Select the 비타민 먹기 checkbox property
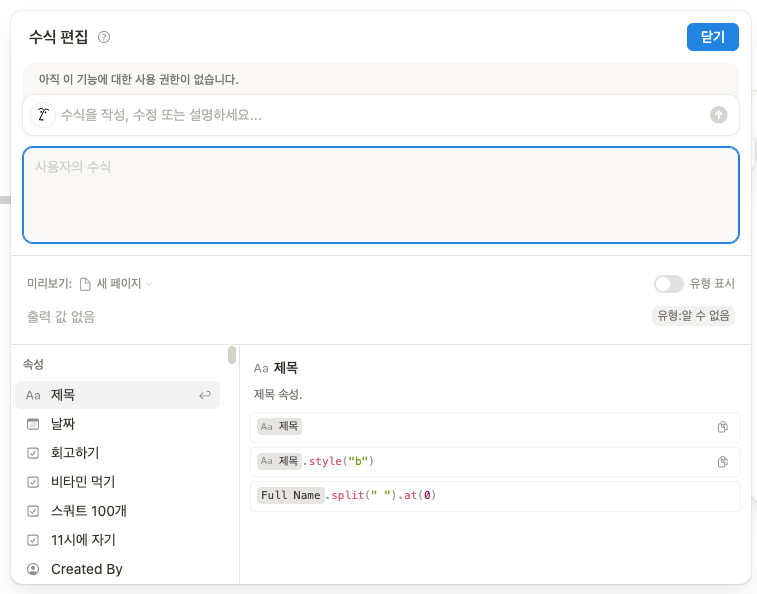 tap(117, 482)
